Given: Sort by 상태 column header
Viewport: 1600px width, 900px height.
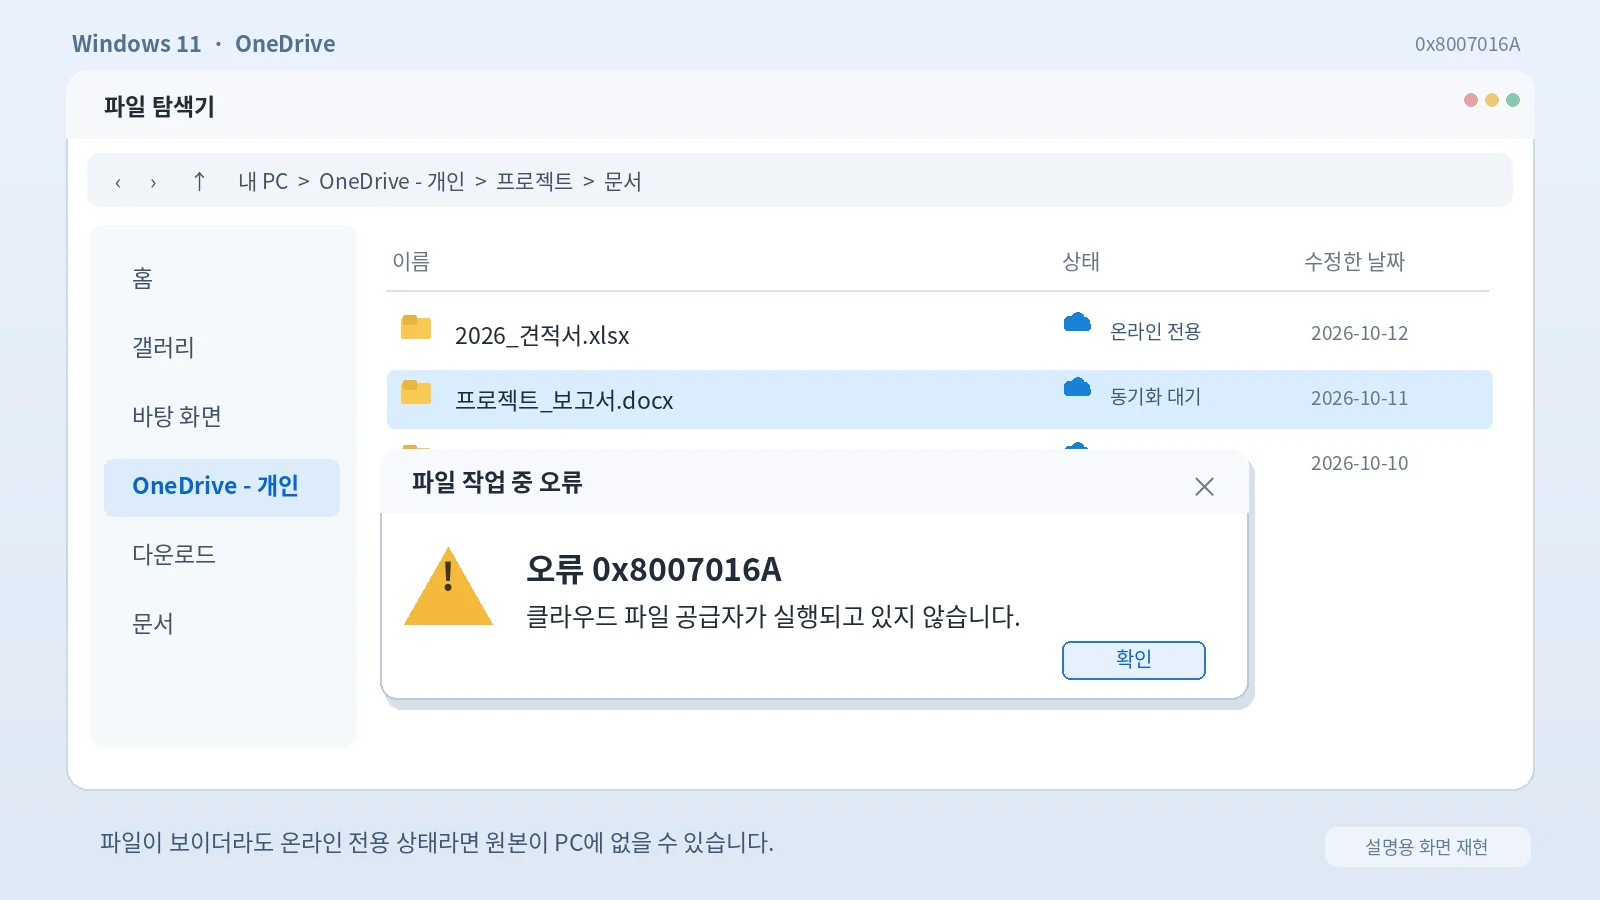Looking at the screenshot, I should tap(1081, 261).
